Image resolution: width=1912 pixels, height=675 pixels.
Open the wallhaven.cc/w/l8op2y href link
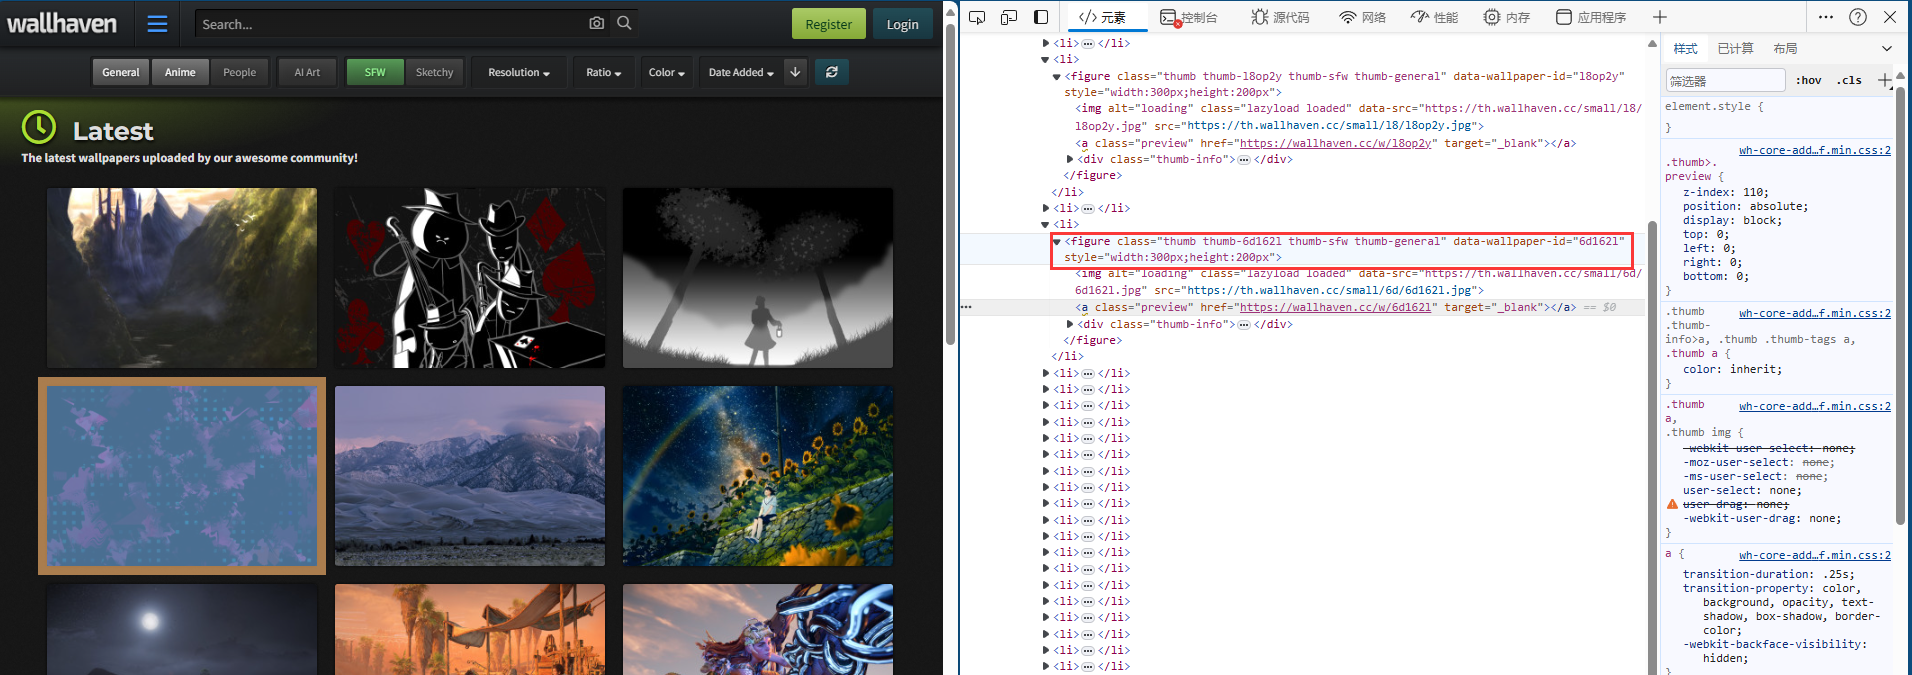tap(1335, 143)
